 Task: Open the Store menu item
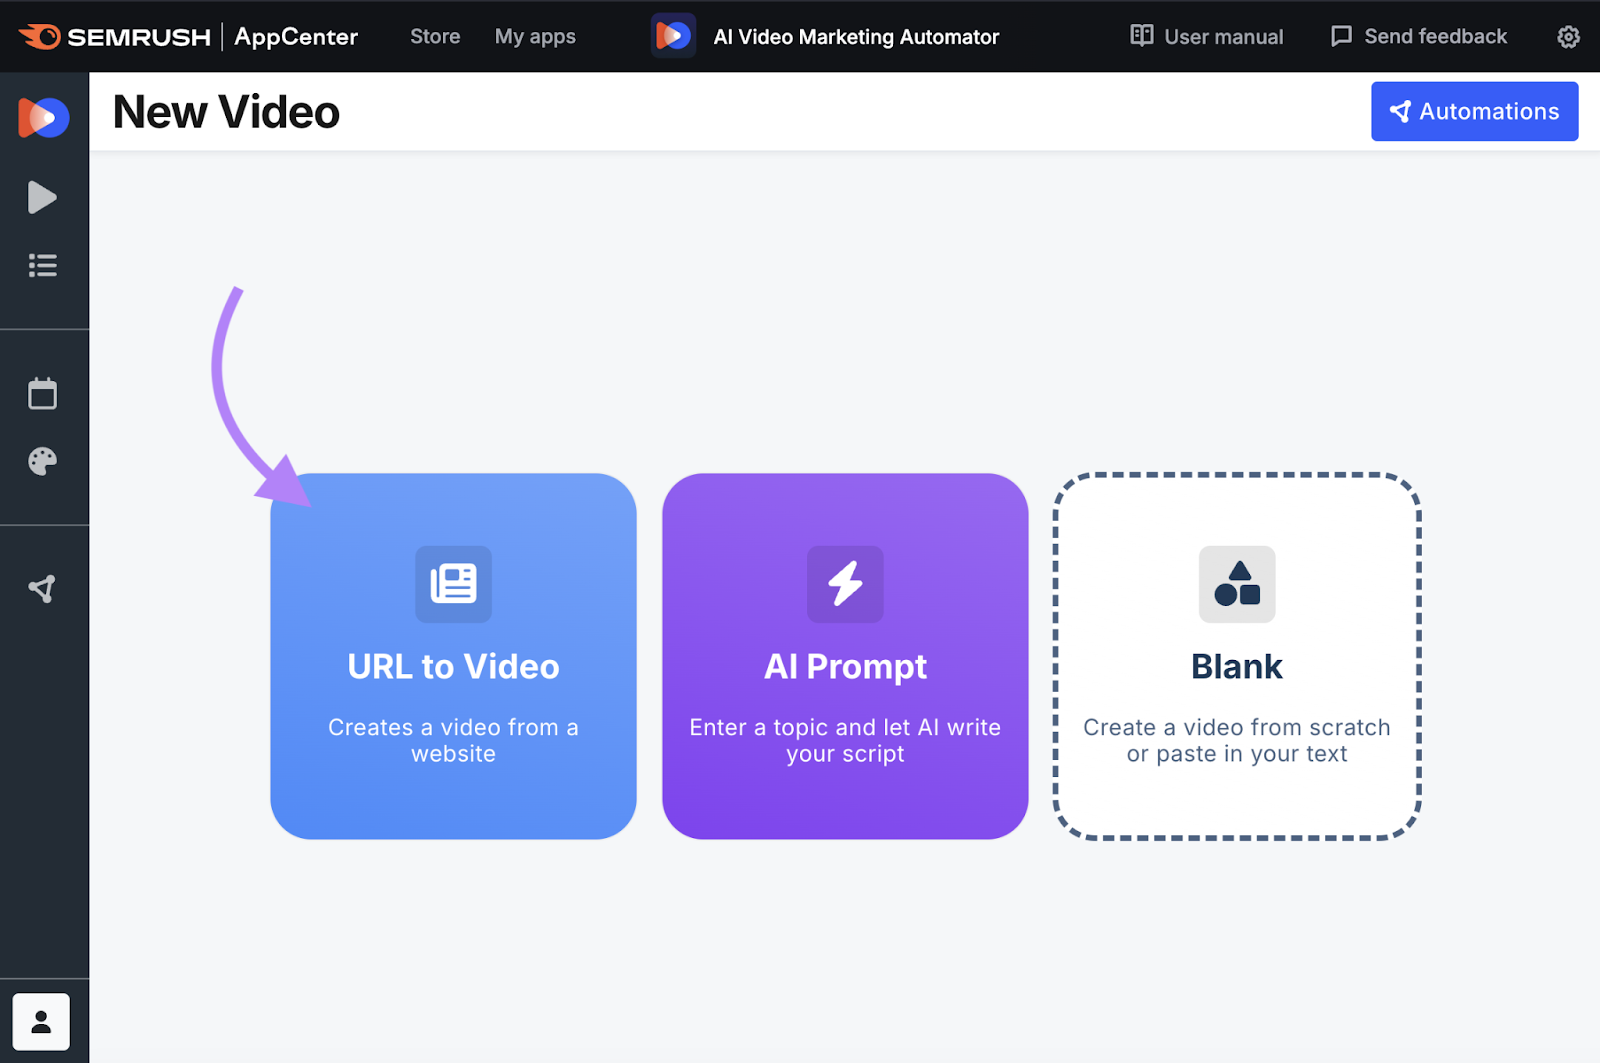(435, 37)
